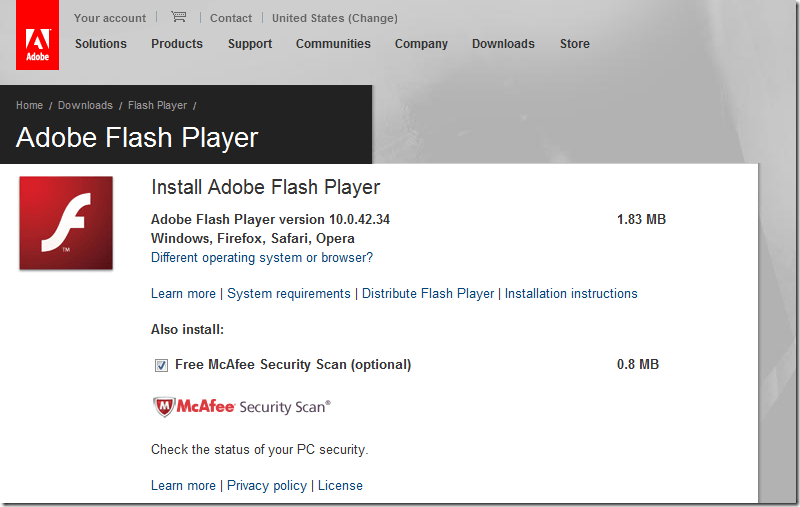This screenshot has height=507, width=800.
Task: Click the Flash Player logo image
Action: click(66, 223)
